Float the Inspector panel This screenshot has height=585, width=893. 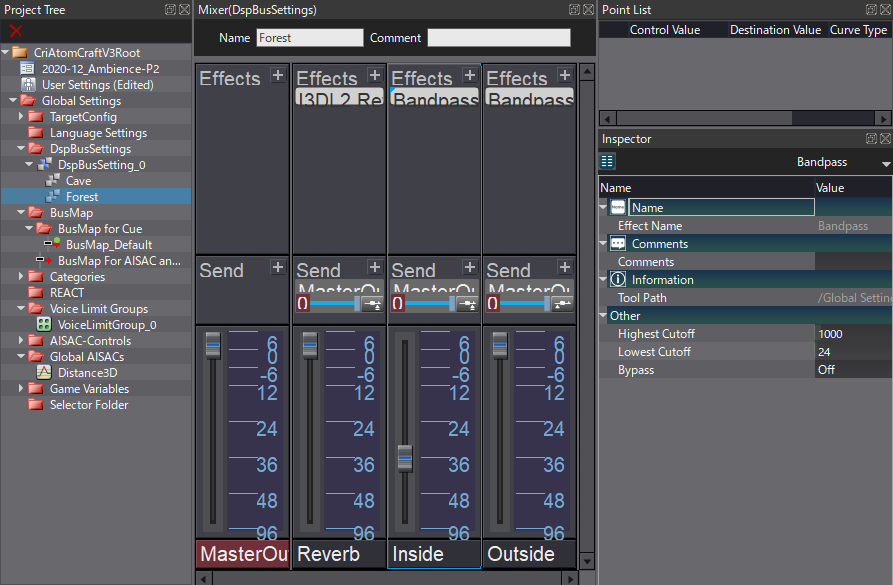871,138
